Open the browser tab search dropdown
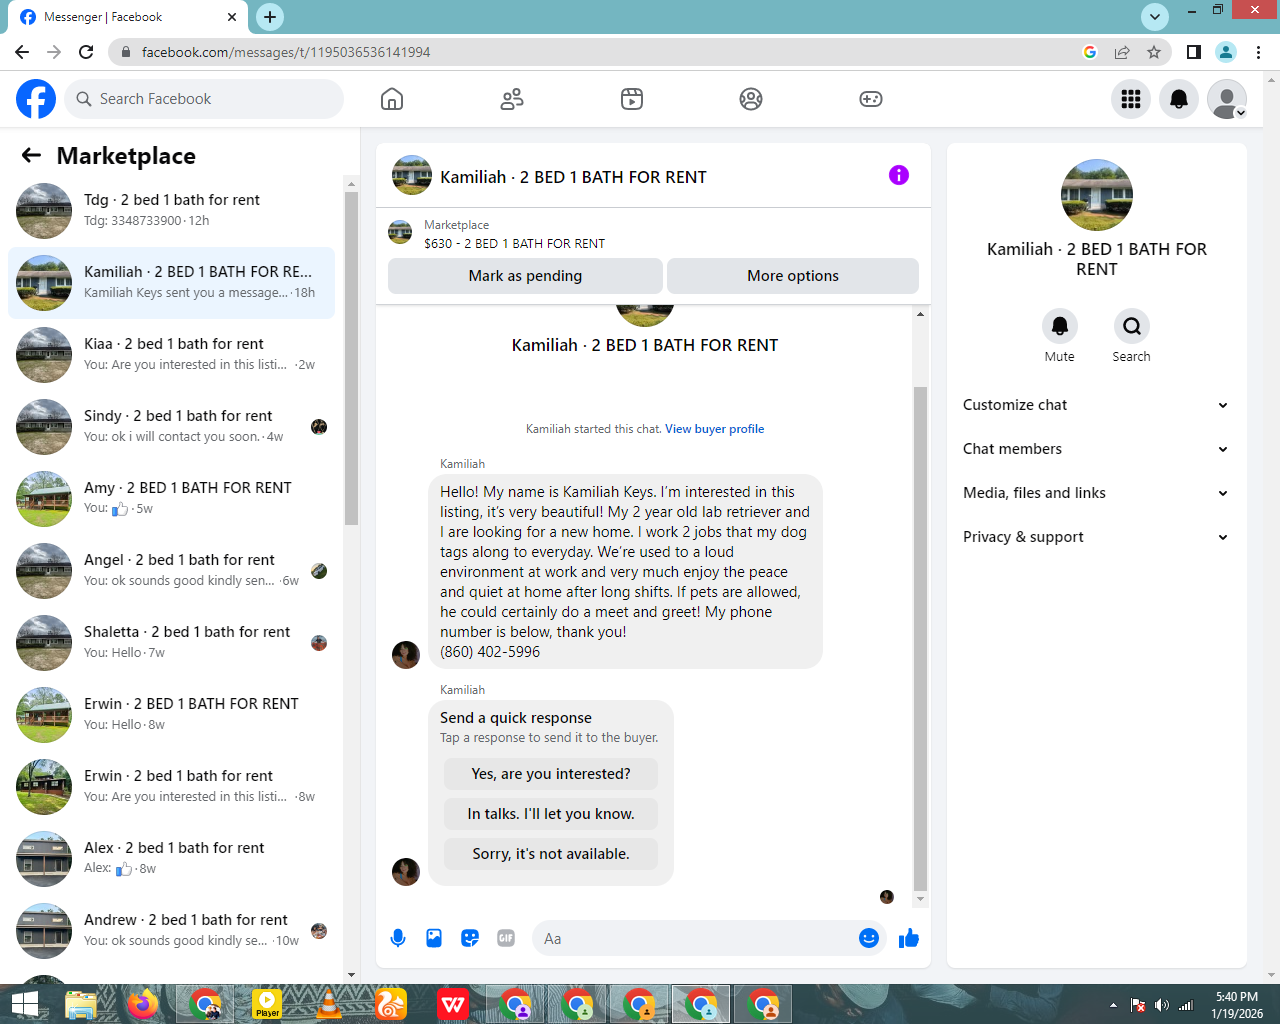The width and height of the screenshot is (1280, 1024). [1155, 16]
